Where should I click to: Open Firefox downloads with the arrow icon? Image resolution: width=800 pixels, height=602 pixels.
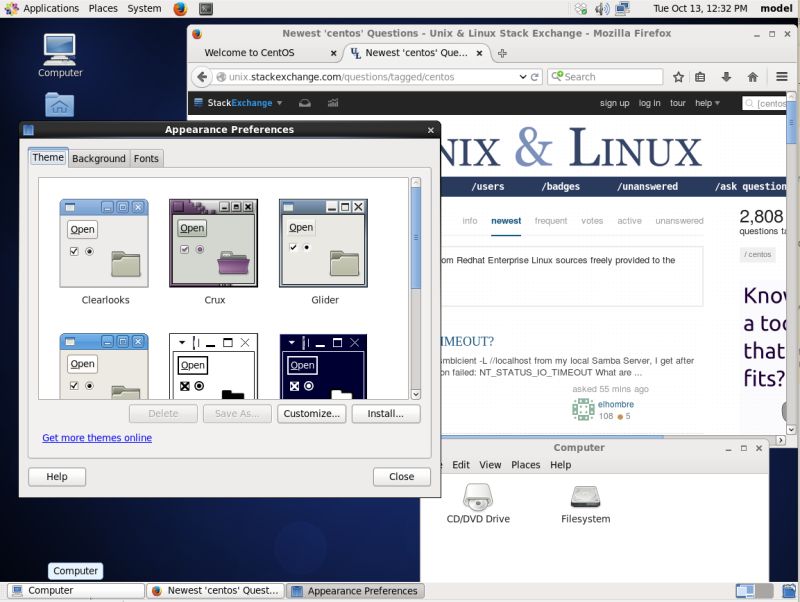click(x=726, y=77)
